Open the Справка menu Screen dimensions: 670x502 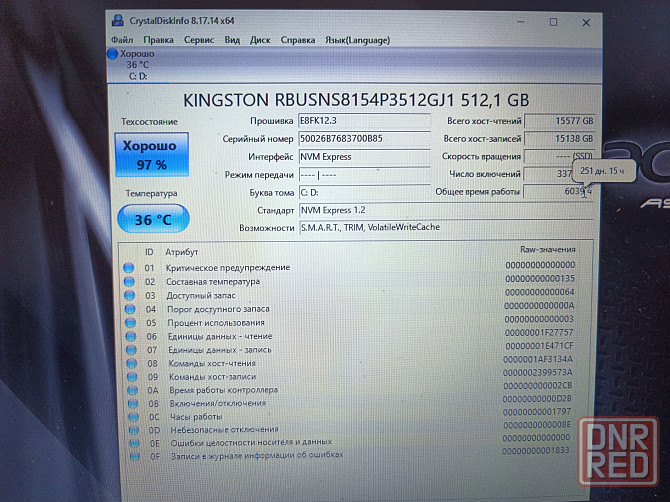click(x=298, y=40)
